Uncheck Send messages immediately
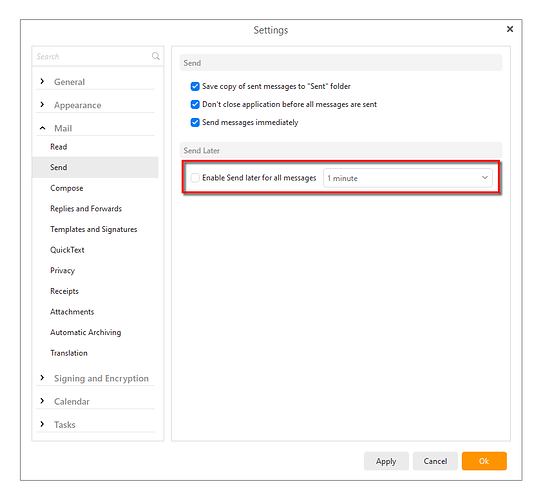Screen dimensions: 541x500 195,122
